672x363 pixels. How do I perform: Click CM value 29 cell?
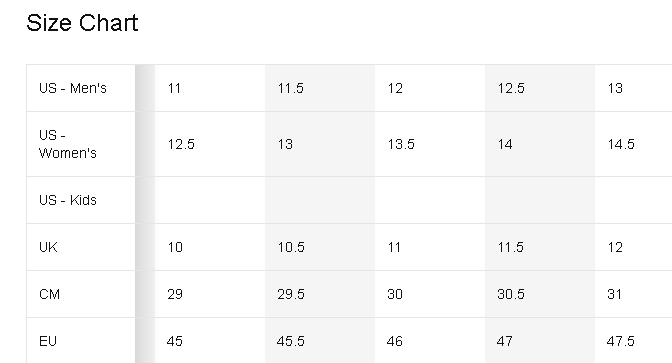pos(210,294)
